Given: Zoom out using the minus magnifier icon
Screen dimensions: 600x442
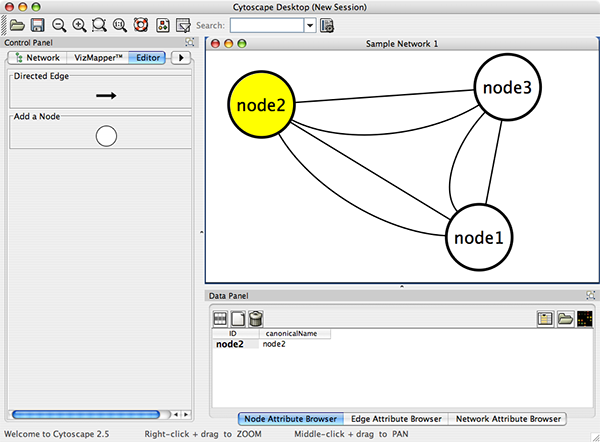Looking at the screenshot, I should coord(59,24).
